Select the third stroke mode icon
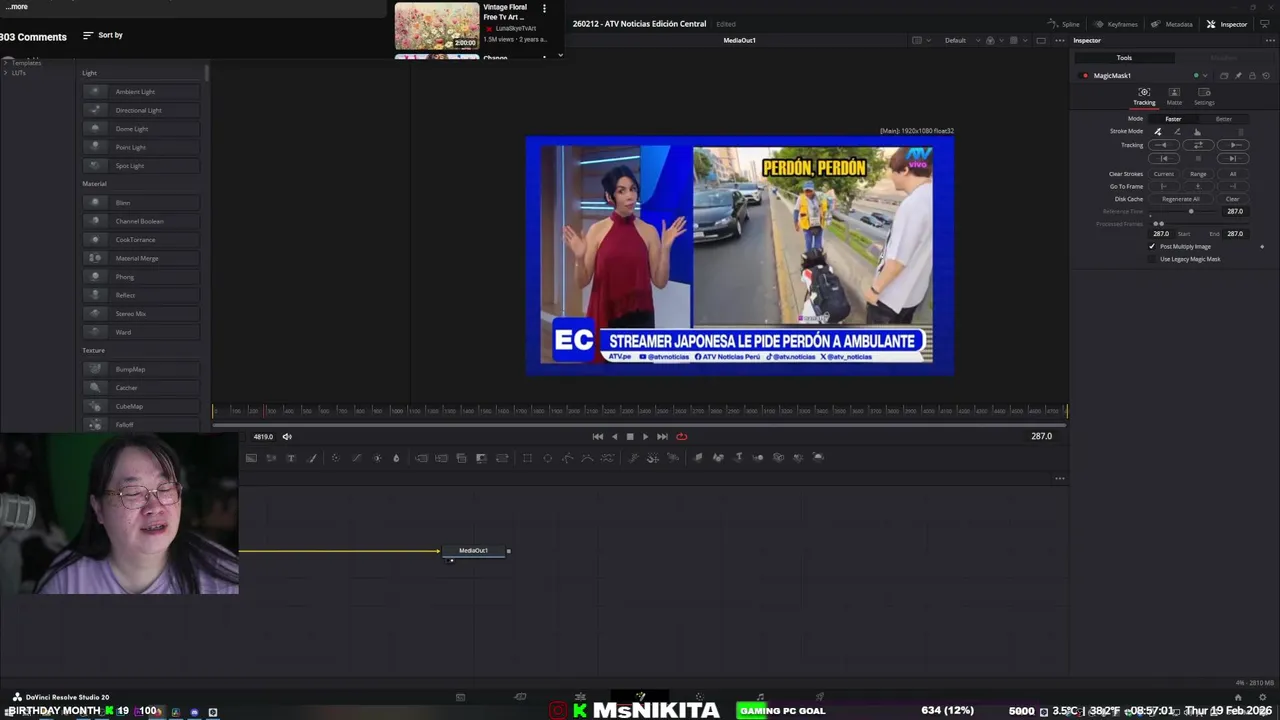1280x720 pixels. [1197, 131]
